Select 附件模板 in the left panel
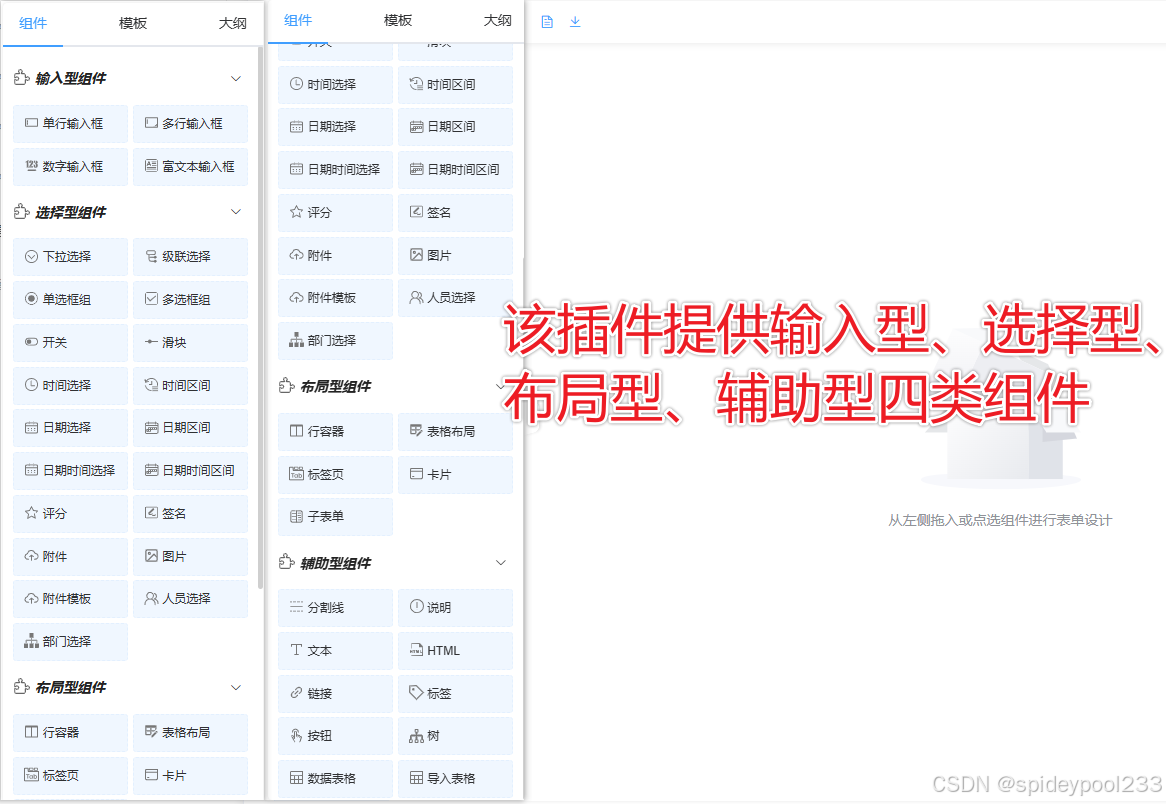This screenshot has width=1166, height=804. pos(71,599)
